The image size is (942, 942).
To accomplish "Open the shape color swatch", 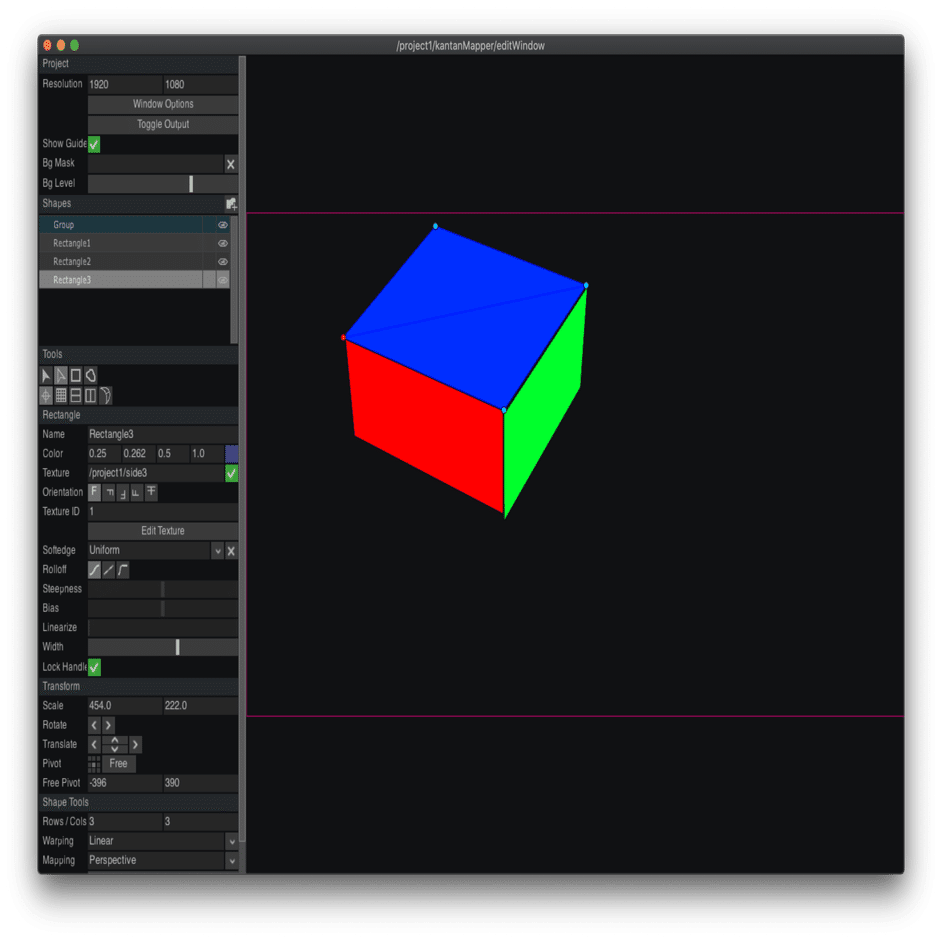I will tap(231, 454).
